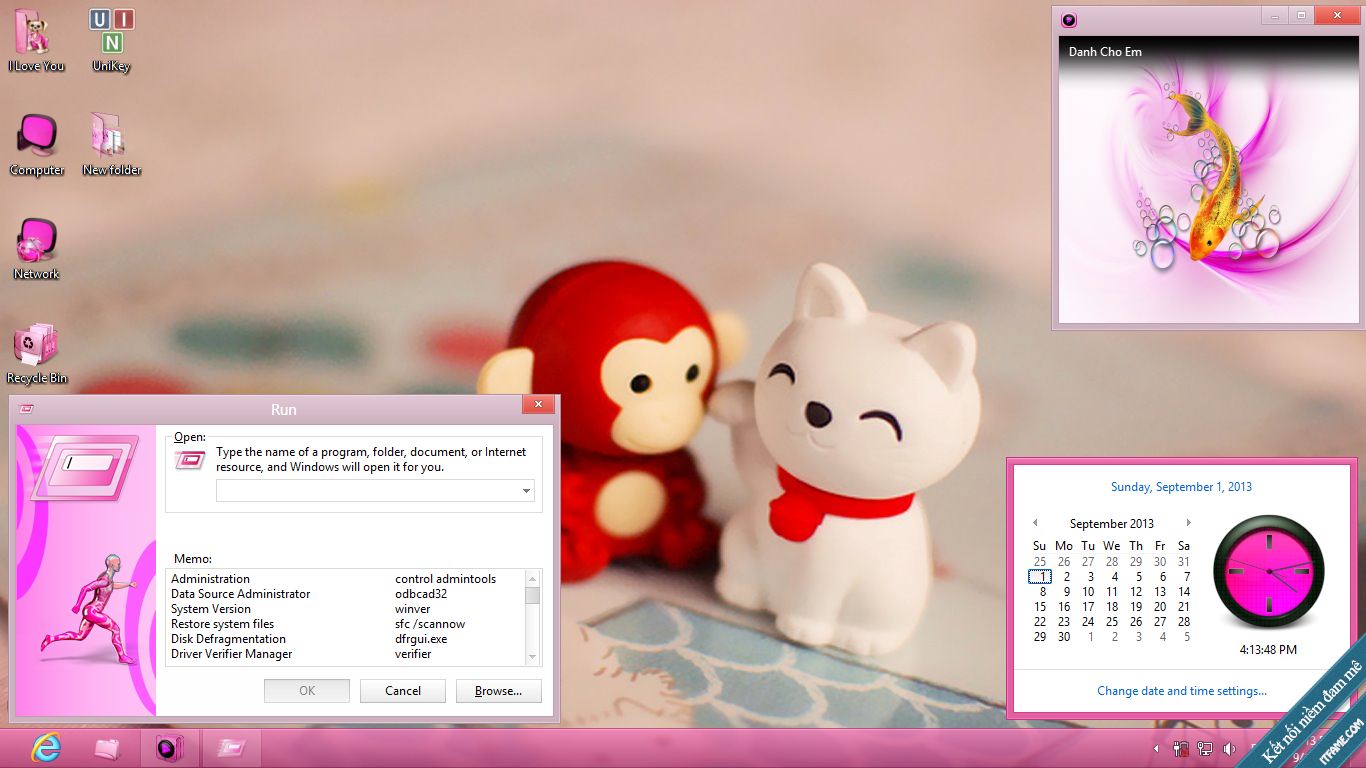Select date 10 in the calendar
The image size is (1366, 768).
(x=1088, y=592)
